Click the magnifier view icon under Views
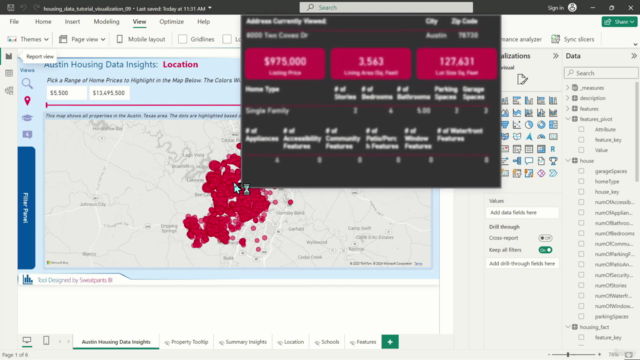 click(27, 83)
